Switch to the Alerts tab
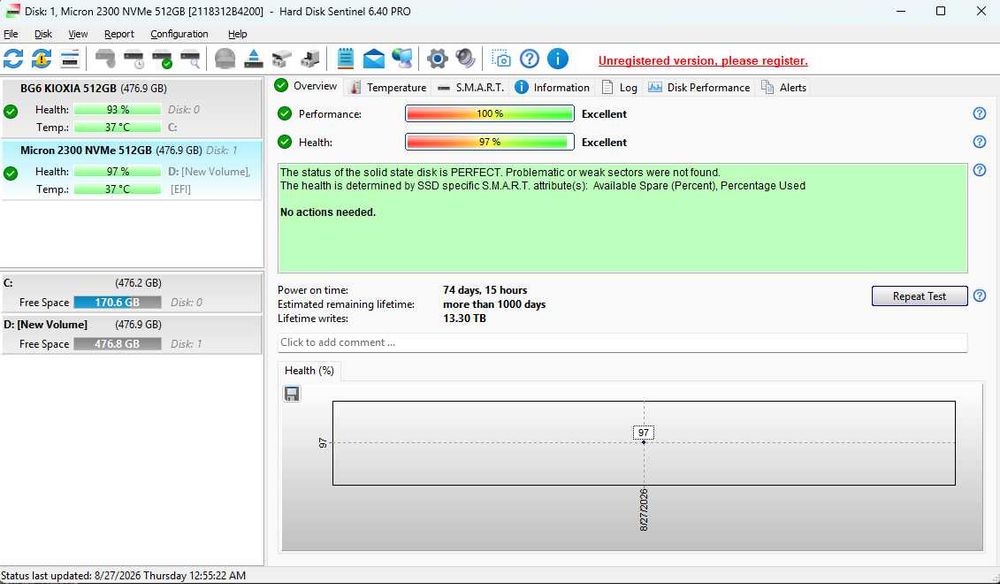This screenshot has height=584, width=1000. 784,87
